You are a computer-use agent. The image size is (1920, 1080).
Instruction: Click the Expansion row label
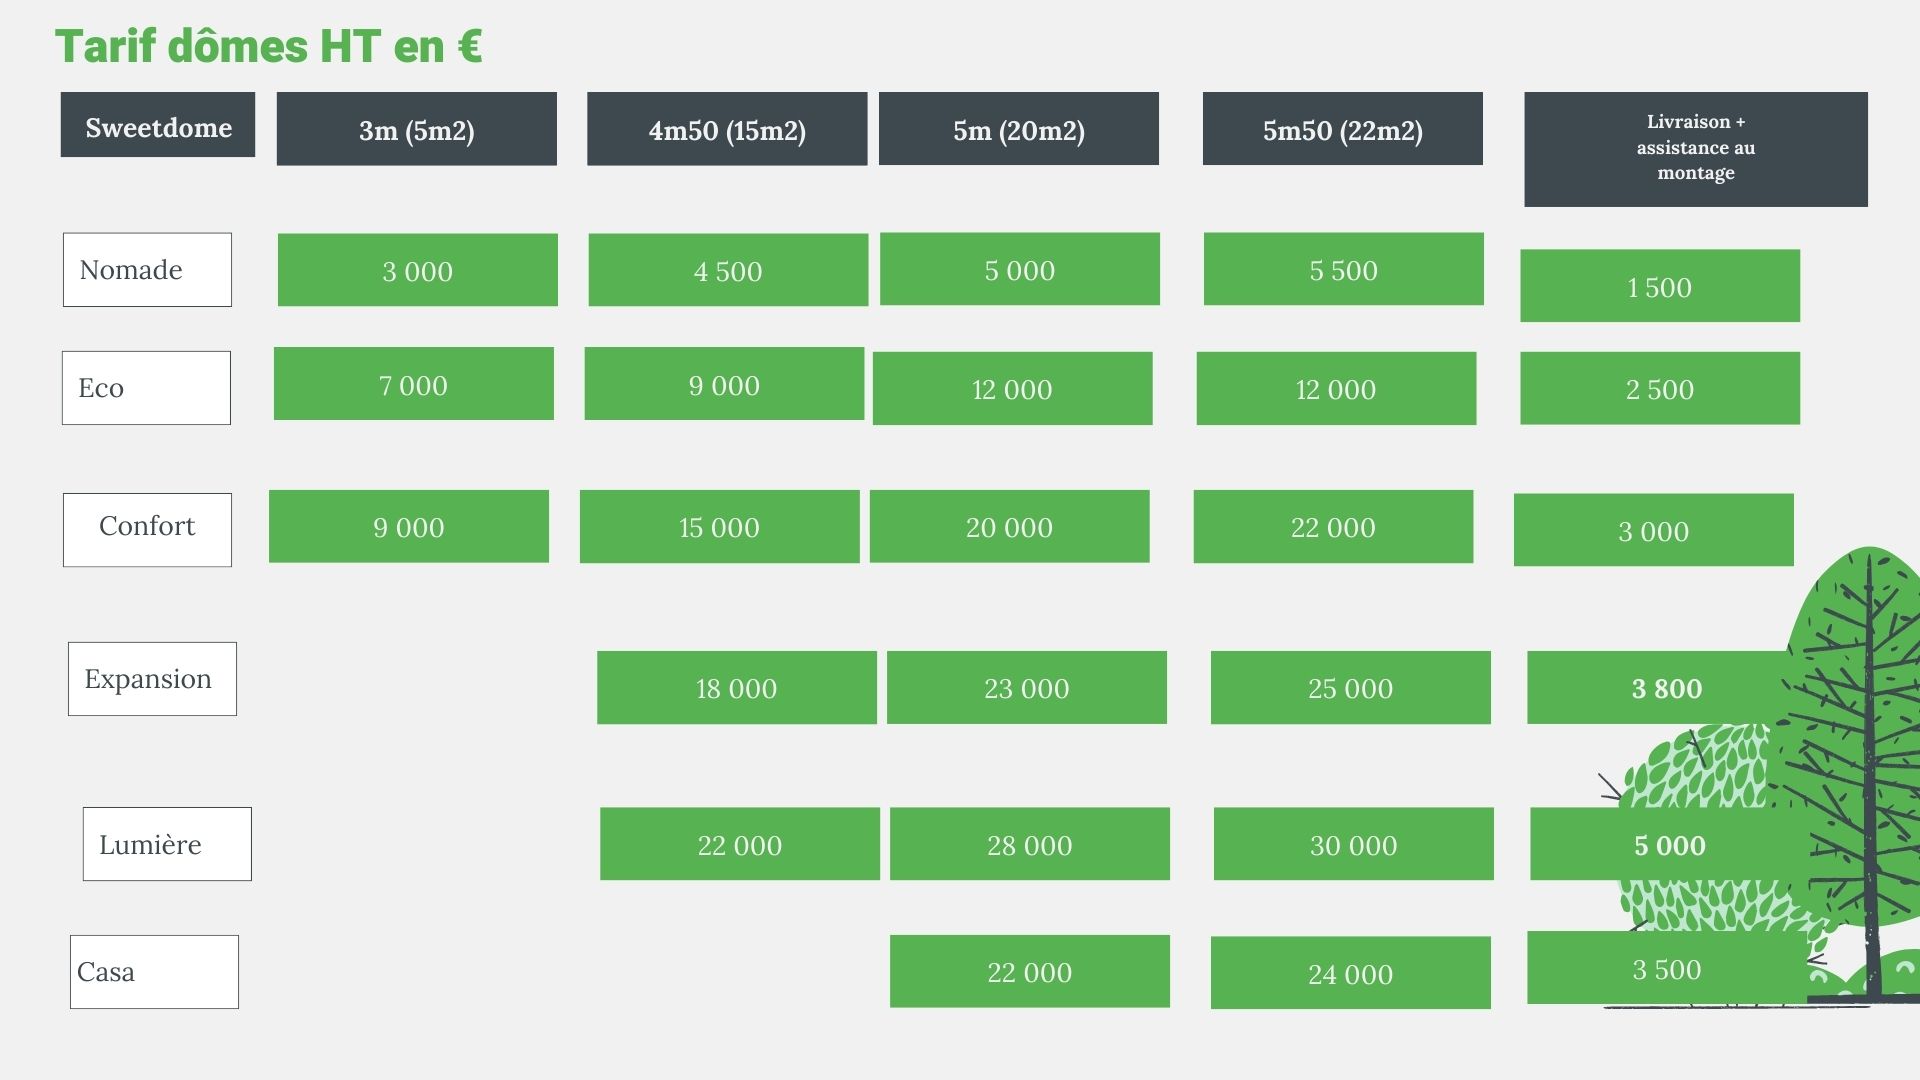tap(152, 679)
